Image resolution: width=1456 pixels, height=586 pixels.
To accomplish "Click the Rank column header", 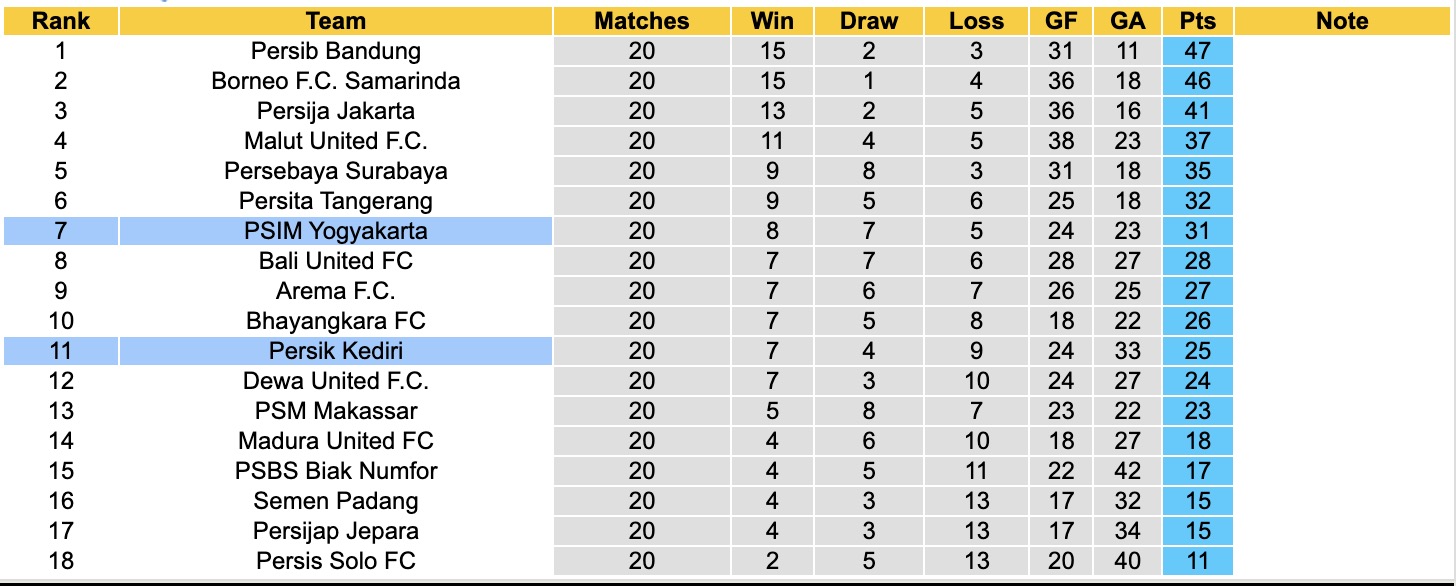I will (61, 21).
